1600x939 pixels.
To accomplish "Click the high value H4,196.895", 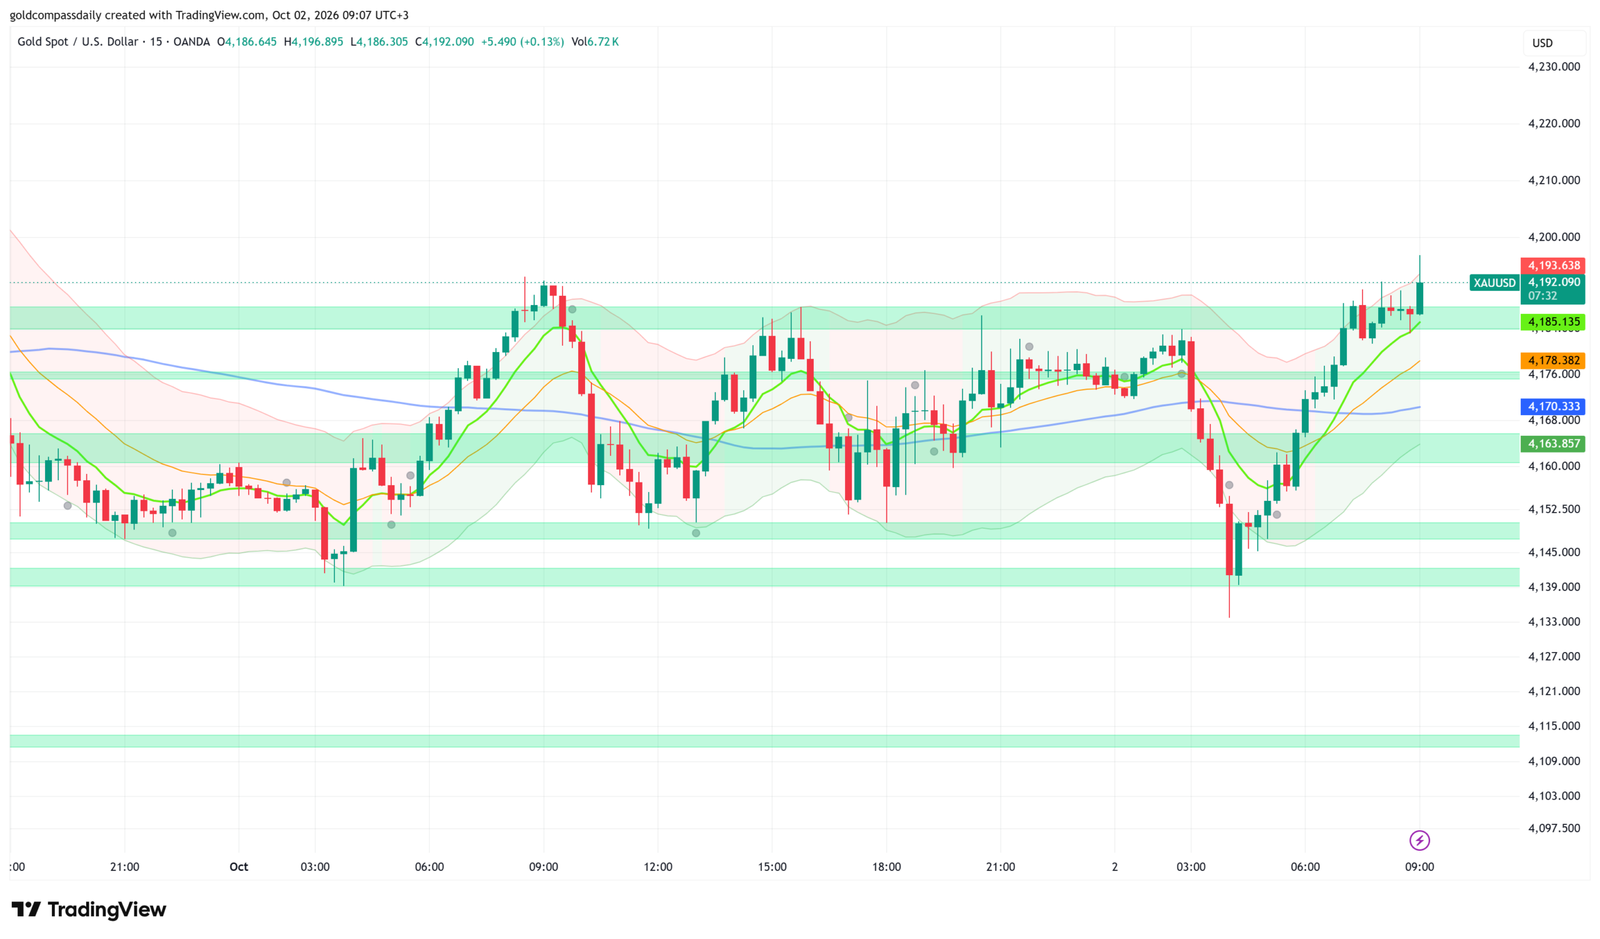I will [x=313, y=42].
